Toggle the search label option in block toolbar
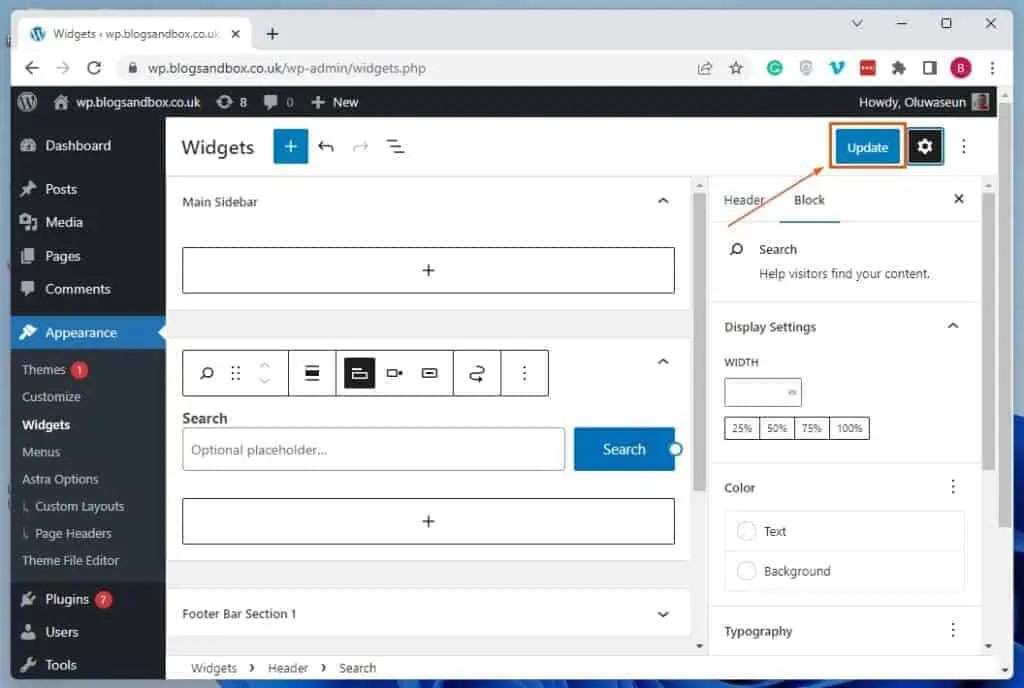The width and height of the screenshot is (1024, 688). coord(312,372)
